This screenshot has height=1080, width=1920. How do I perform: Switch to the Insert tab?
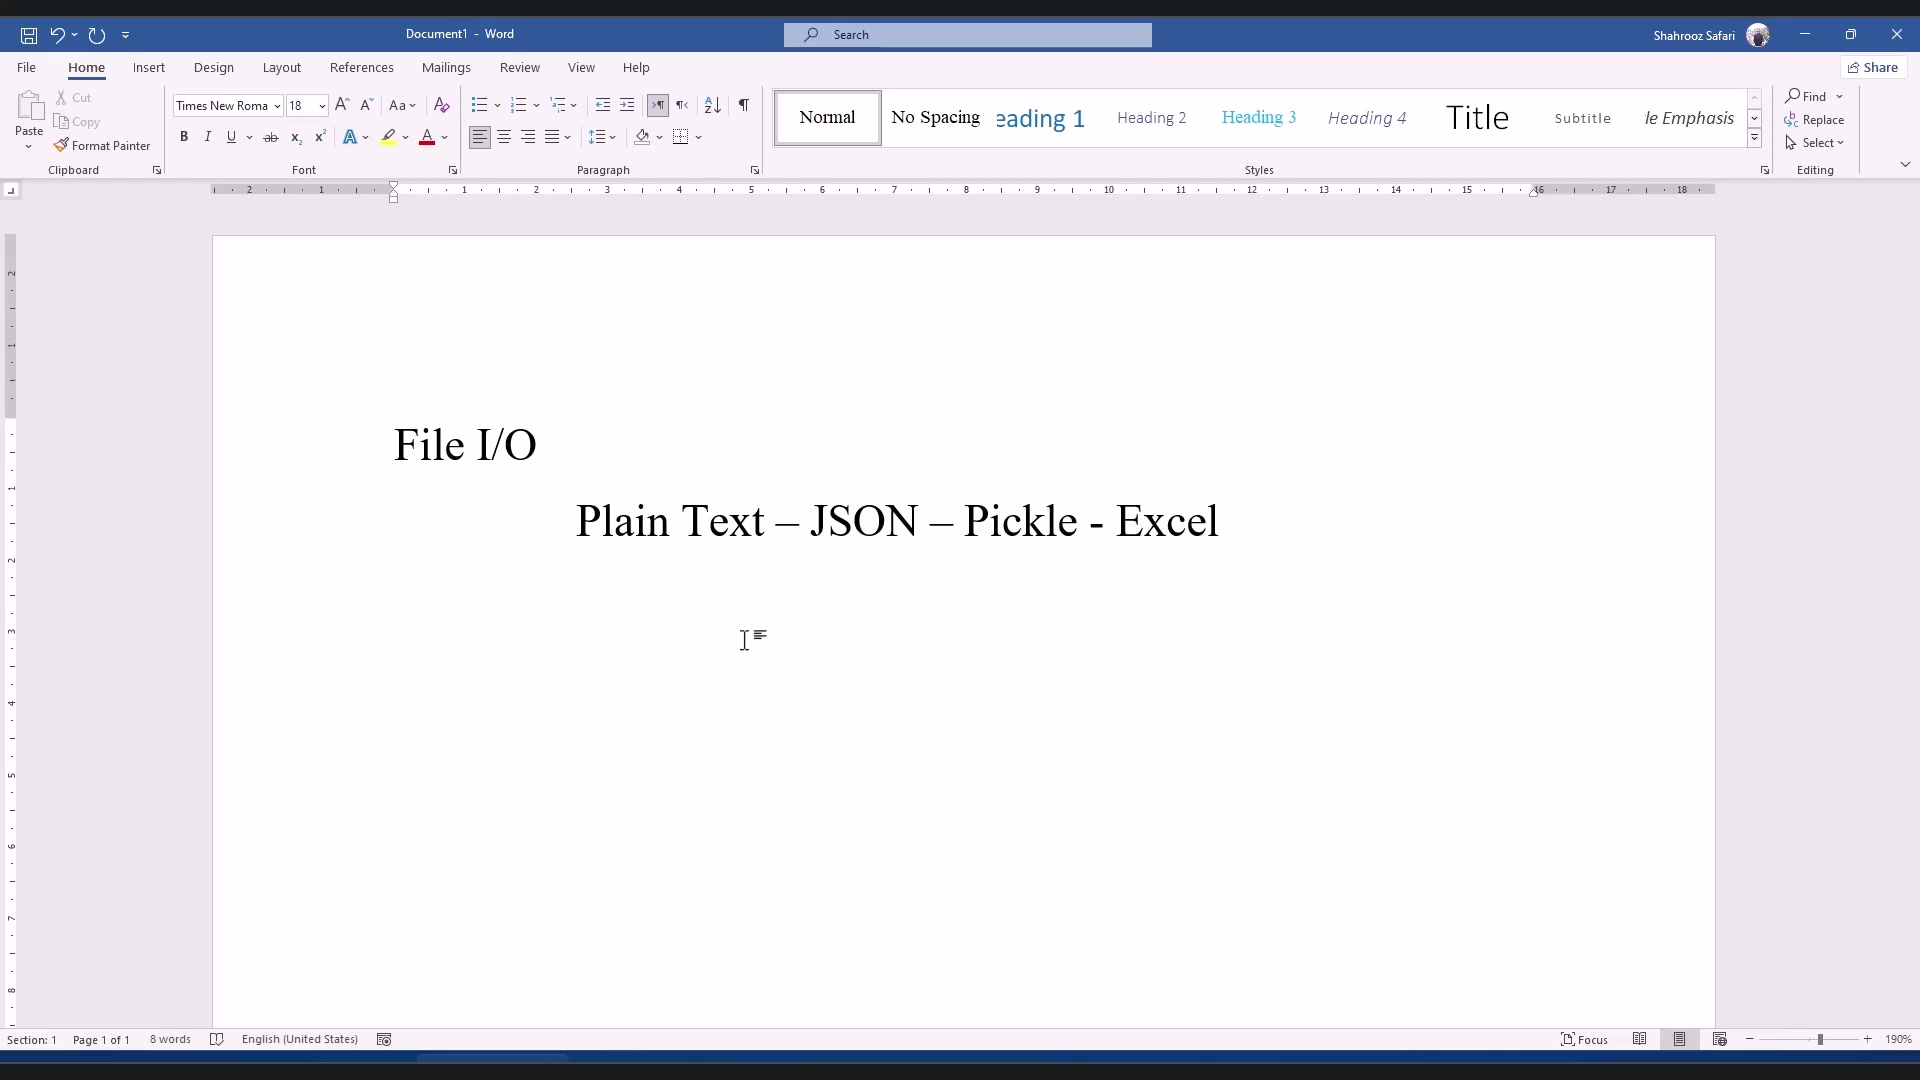tap(149, 68)
